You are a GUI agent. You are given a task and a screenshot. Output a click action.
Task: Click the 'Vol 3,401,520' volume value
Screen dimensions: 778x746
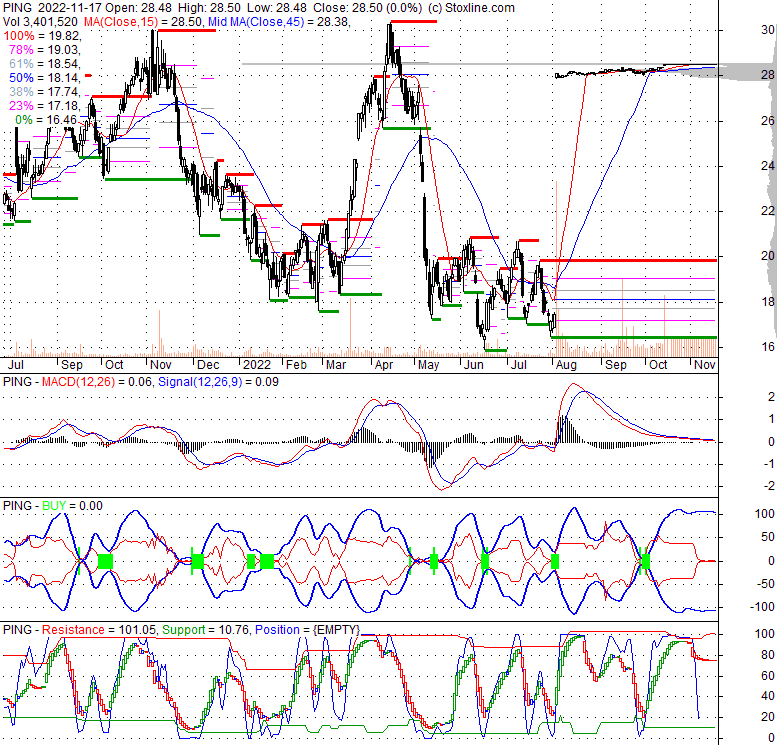tap(40, 22)
